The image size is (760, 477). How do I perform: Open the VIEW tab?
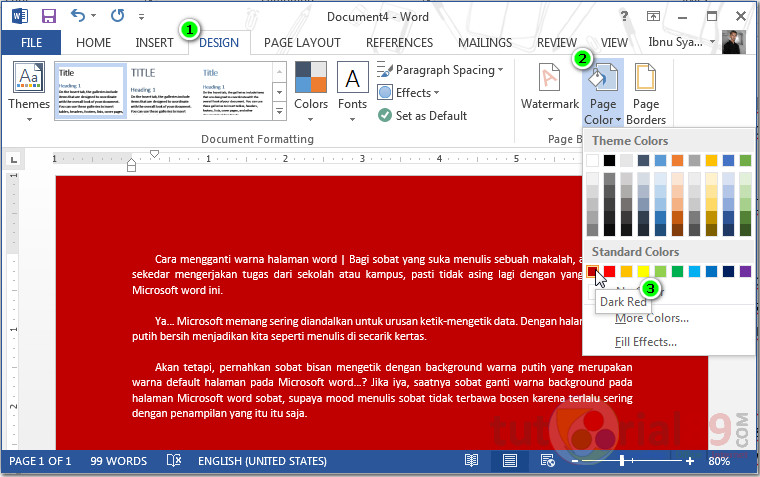coord(614,43)
